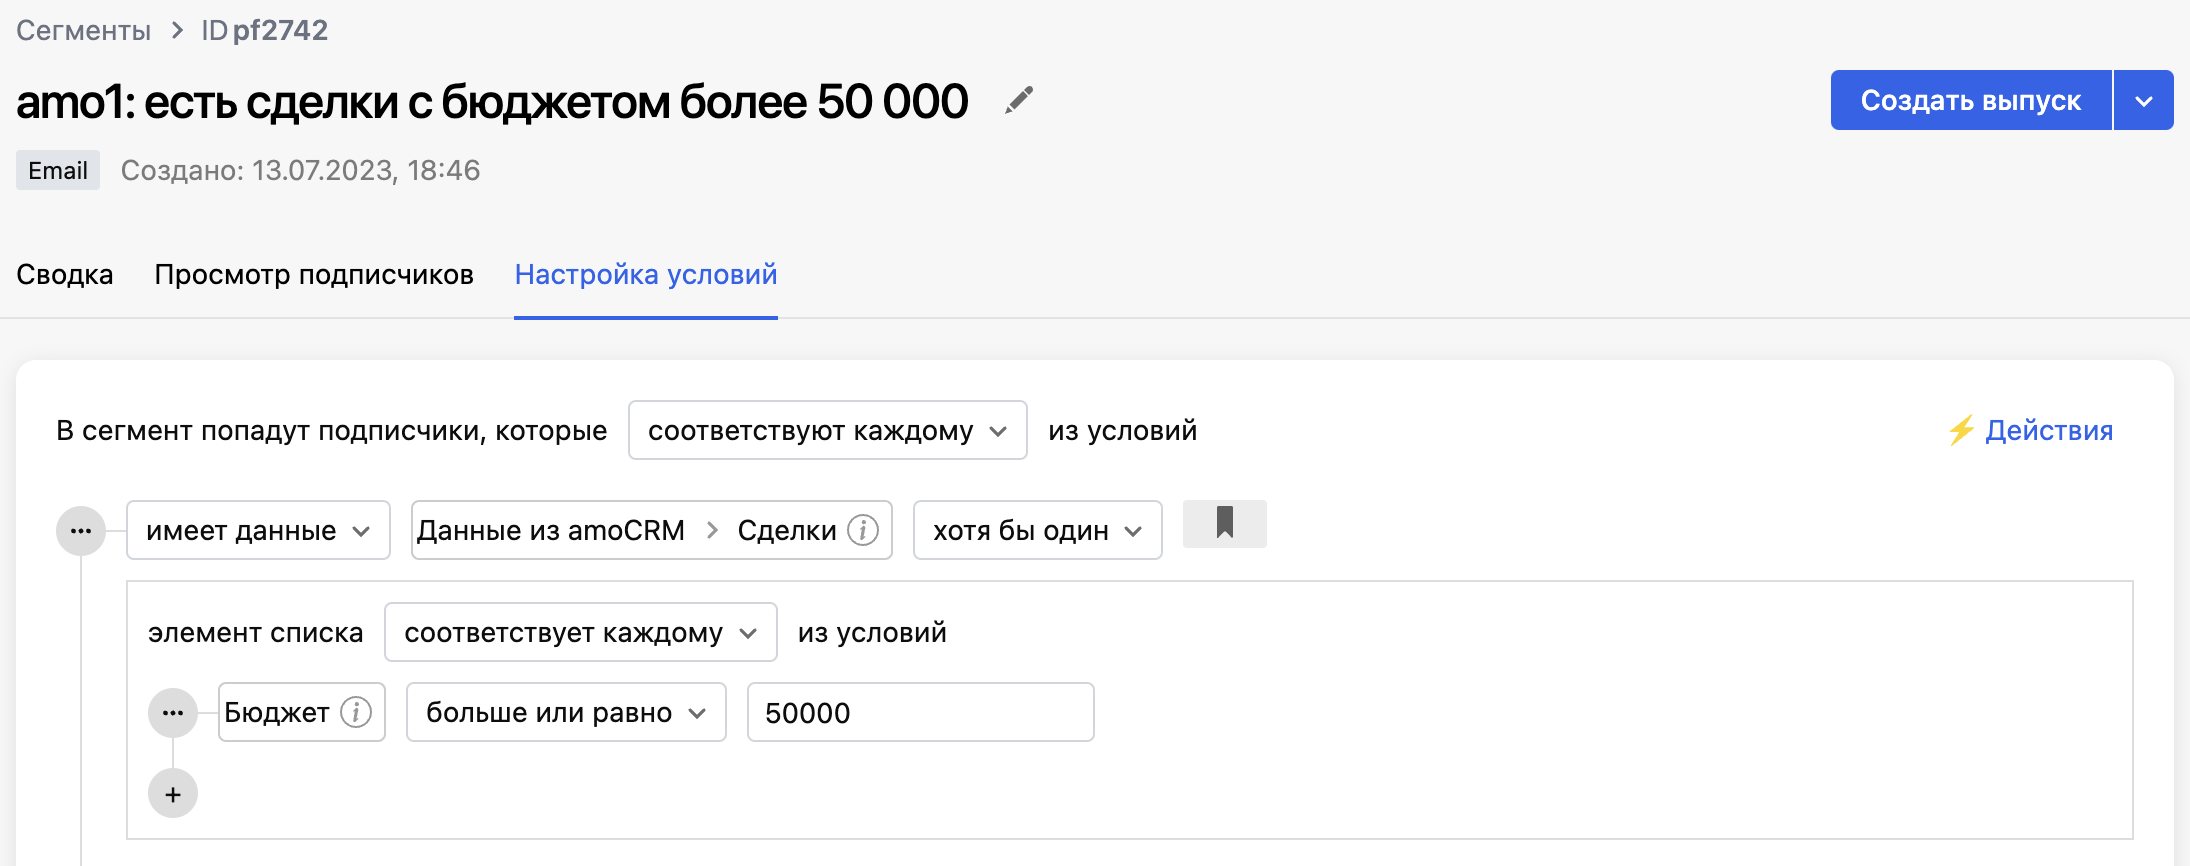The image size is (2190, 866).
Task: Expand the arrow next to Создать выпуск
Action: [2143, 101]
